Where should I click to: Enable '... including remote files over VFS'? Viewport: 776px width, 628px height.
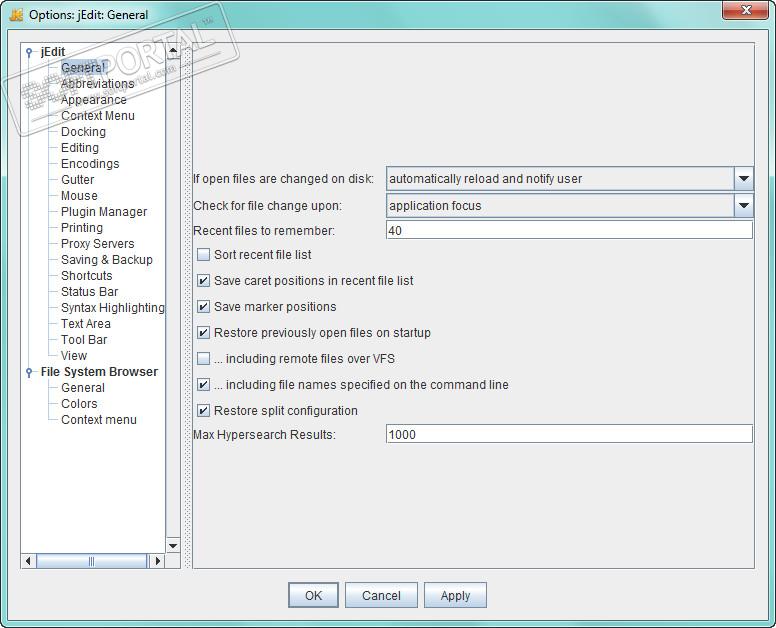pos(203,358)
